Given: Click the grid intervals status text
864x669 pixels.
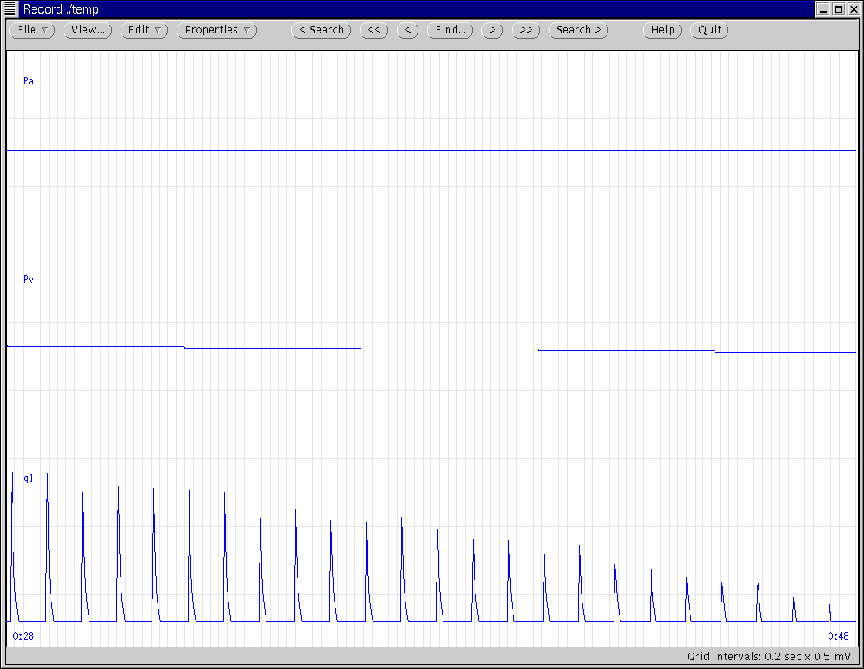Looking at the screenshot, I should (x=769, y=656).
